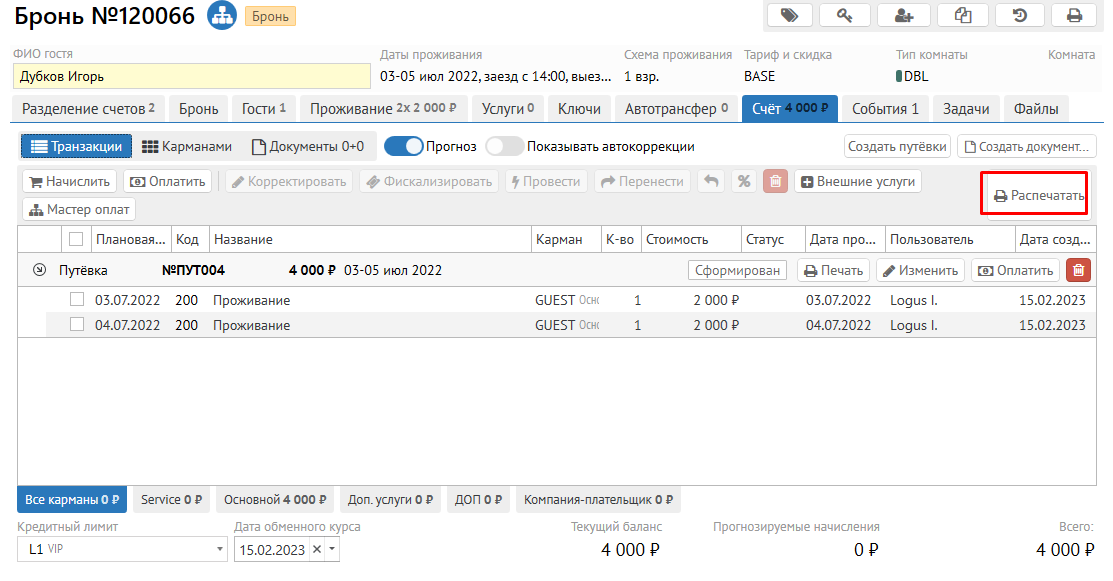Click the booking structure icon beside Бронь №120066
The width and height of the screenshot is (1113, 581).
pos(220,16)
